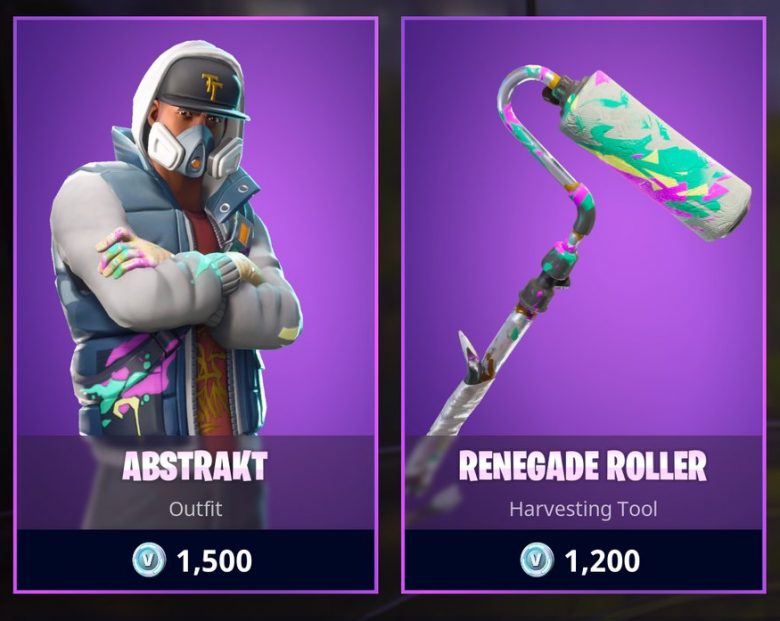Click the 1,200 price bar

(583, 560)
